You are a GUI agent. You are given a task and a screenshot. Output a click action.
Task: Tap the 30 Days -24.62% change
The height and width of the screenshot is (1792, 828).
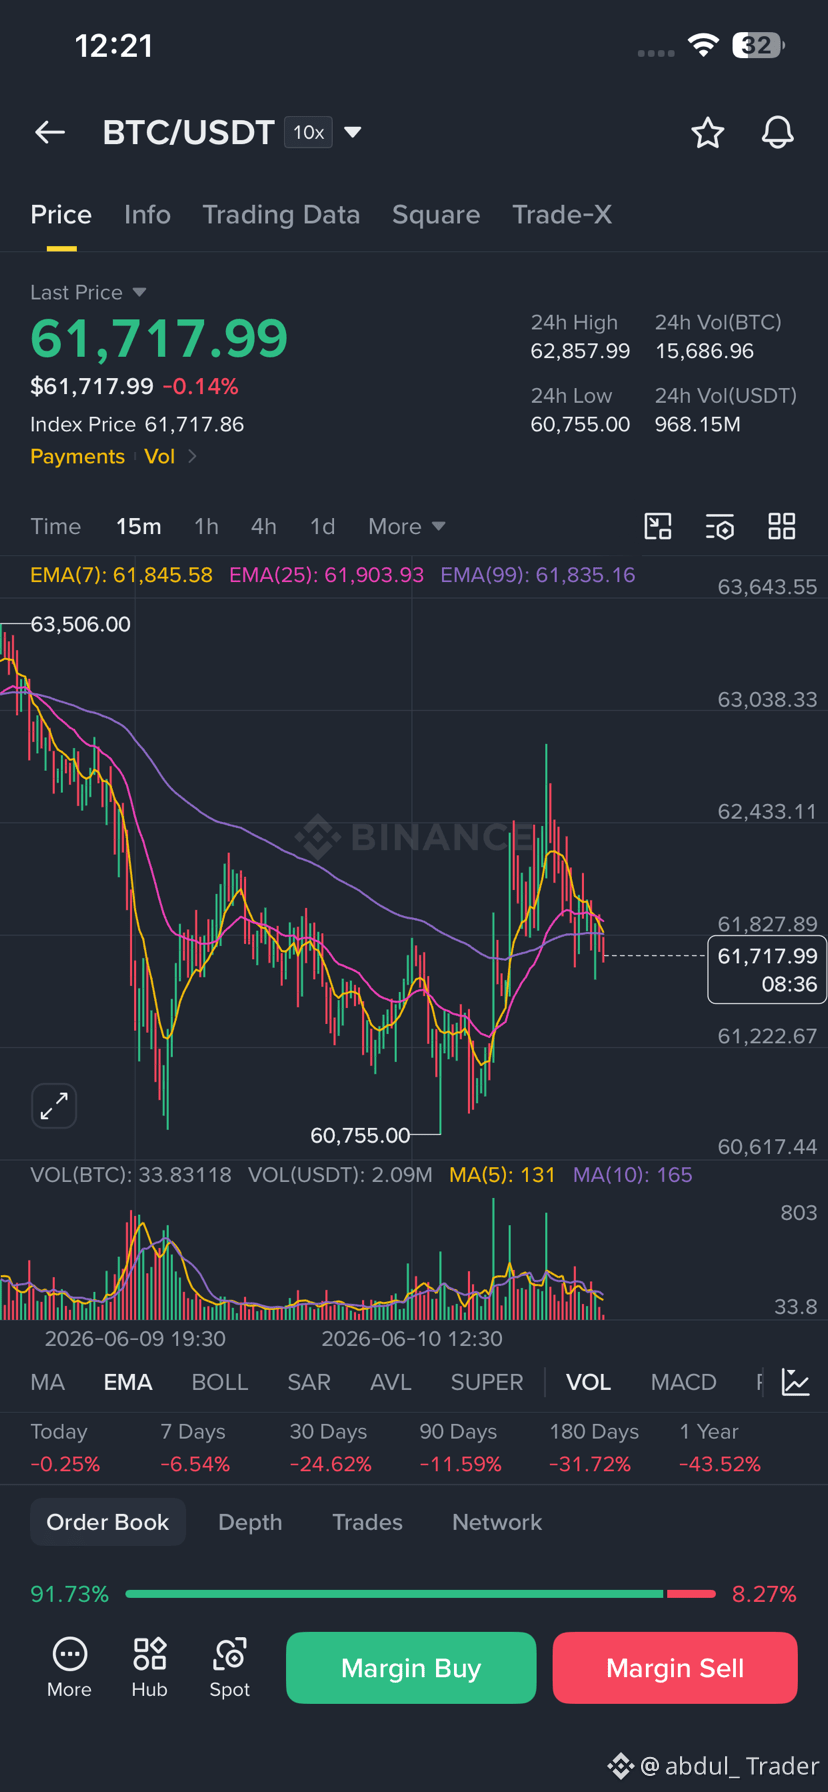point(330,1448)
